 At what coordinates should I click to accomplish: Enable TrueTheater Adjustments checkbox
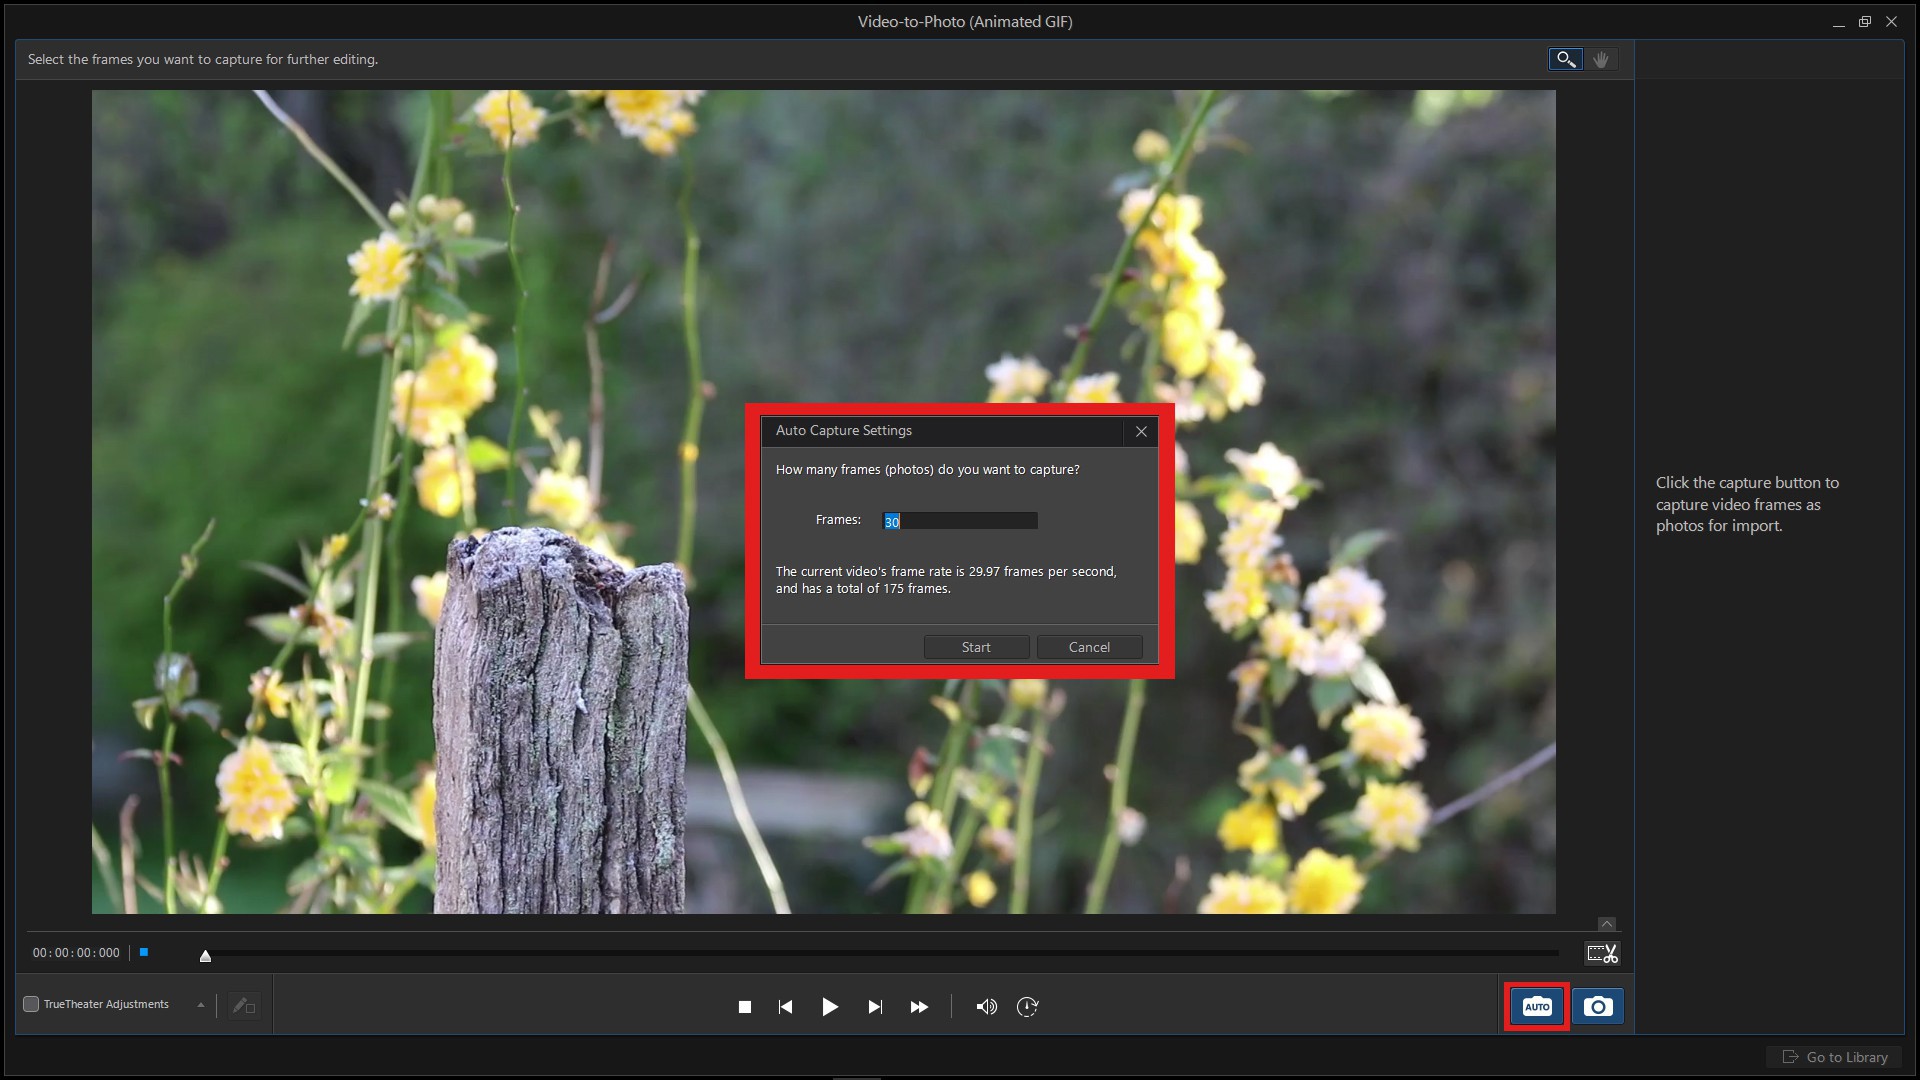click(31, 1004)
